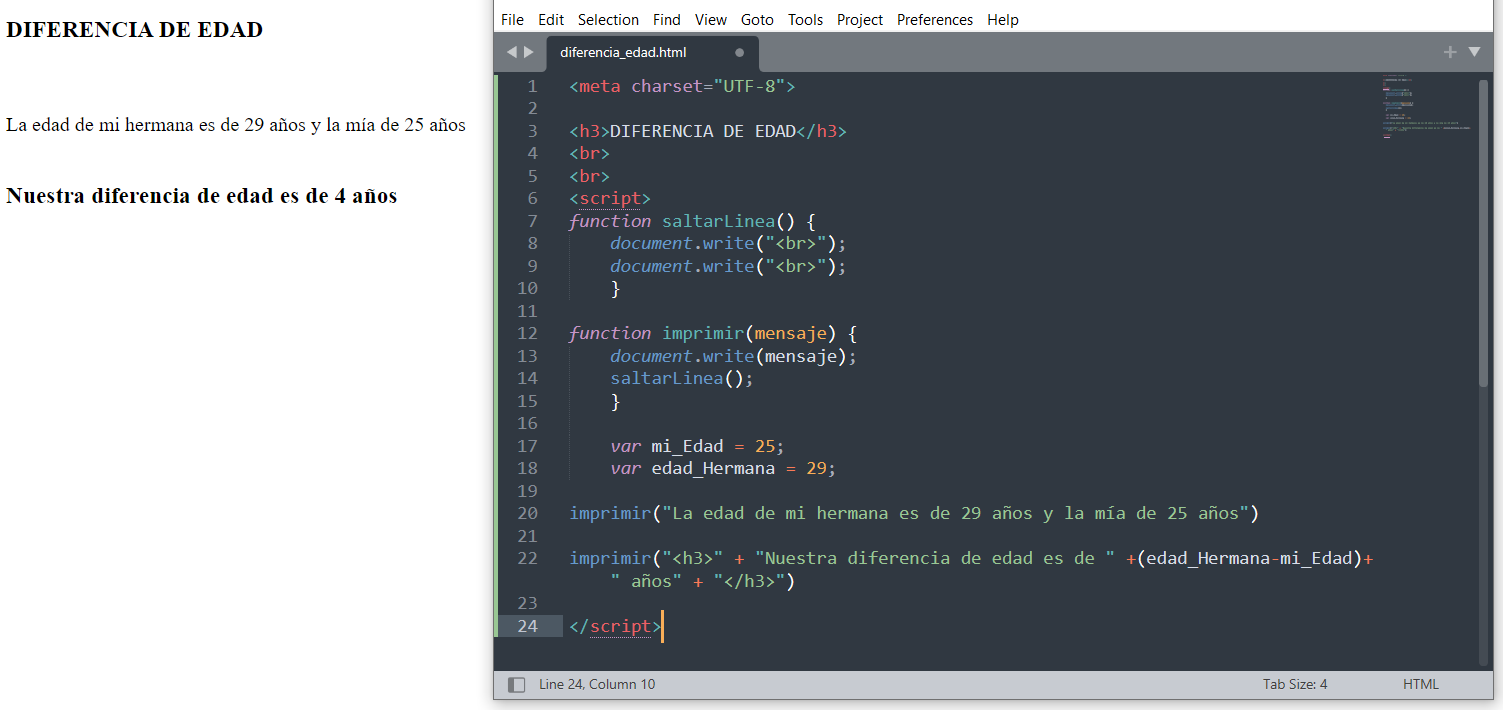Viewport: 1503px width, 710px height.
Task: Click the closing script tag on line 24
Action: tap(615, 626)
